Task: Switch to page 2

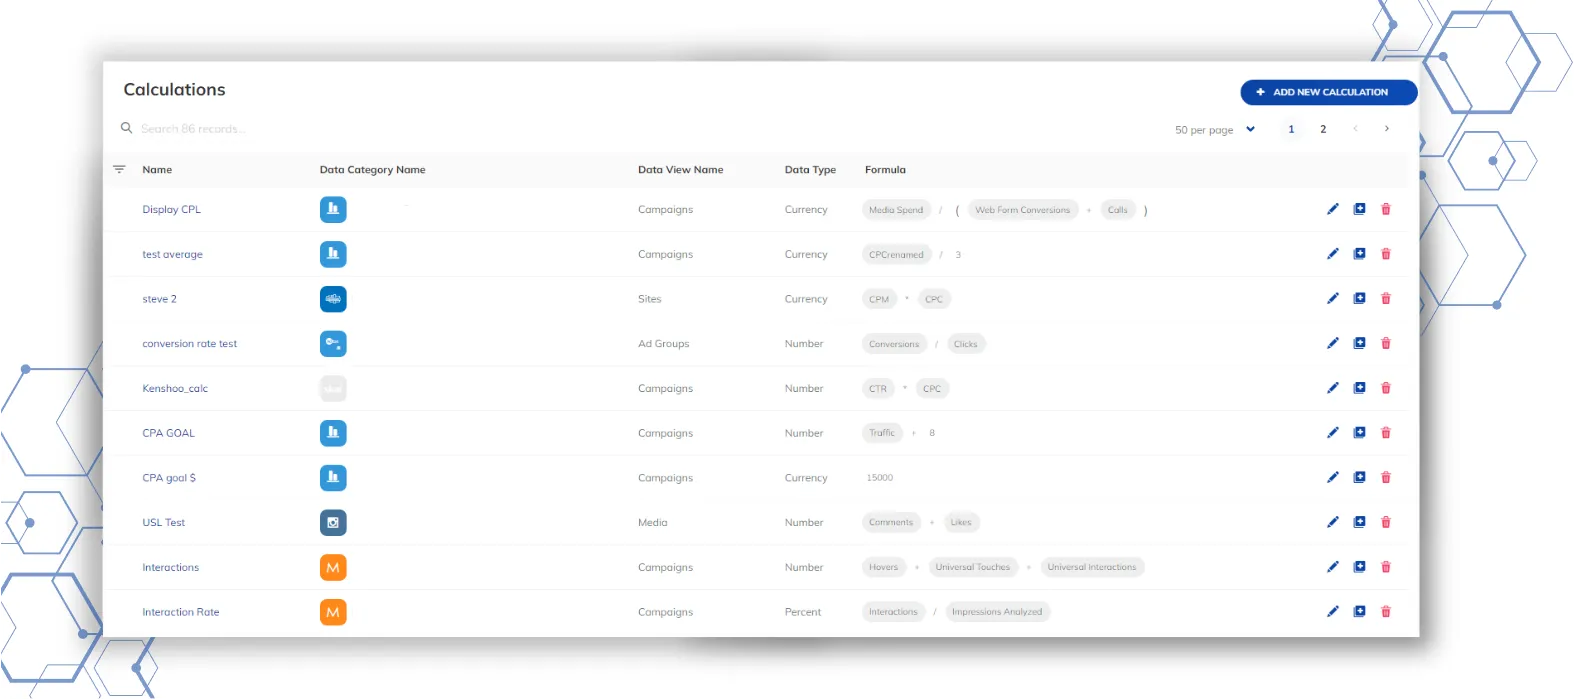Action: coord(1323,129)
